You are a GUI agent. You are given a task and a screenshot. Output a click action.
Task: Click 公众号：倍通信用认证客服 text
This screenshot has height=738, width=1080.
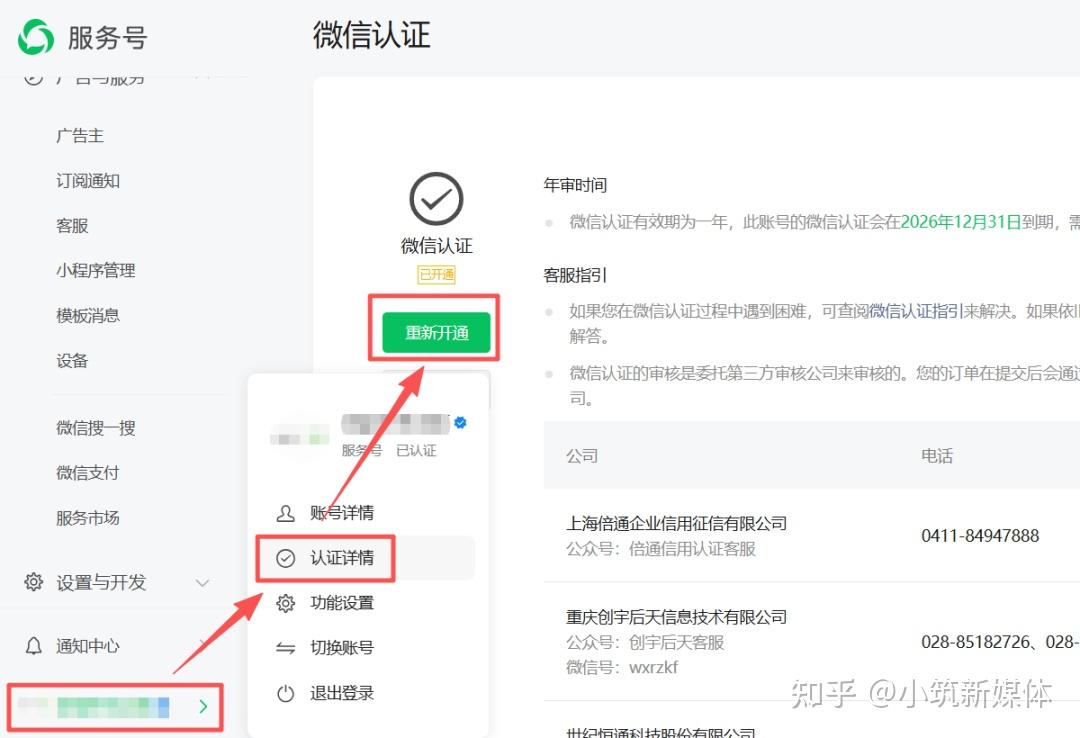[x=661, y=549]
